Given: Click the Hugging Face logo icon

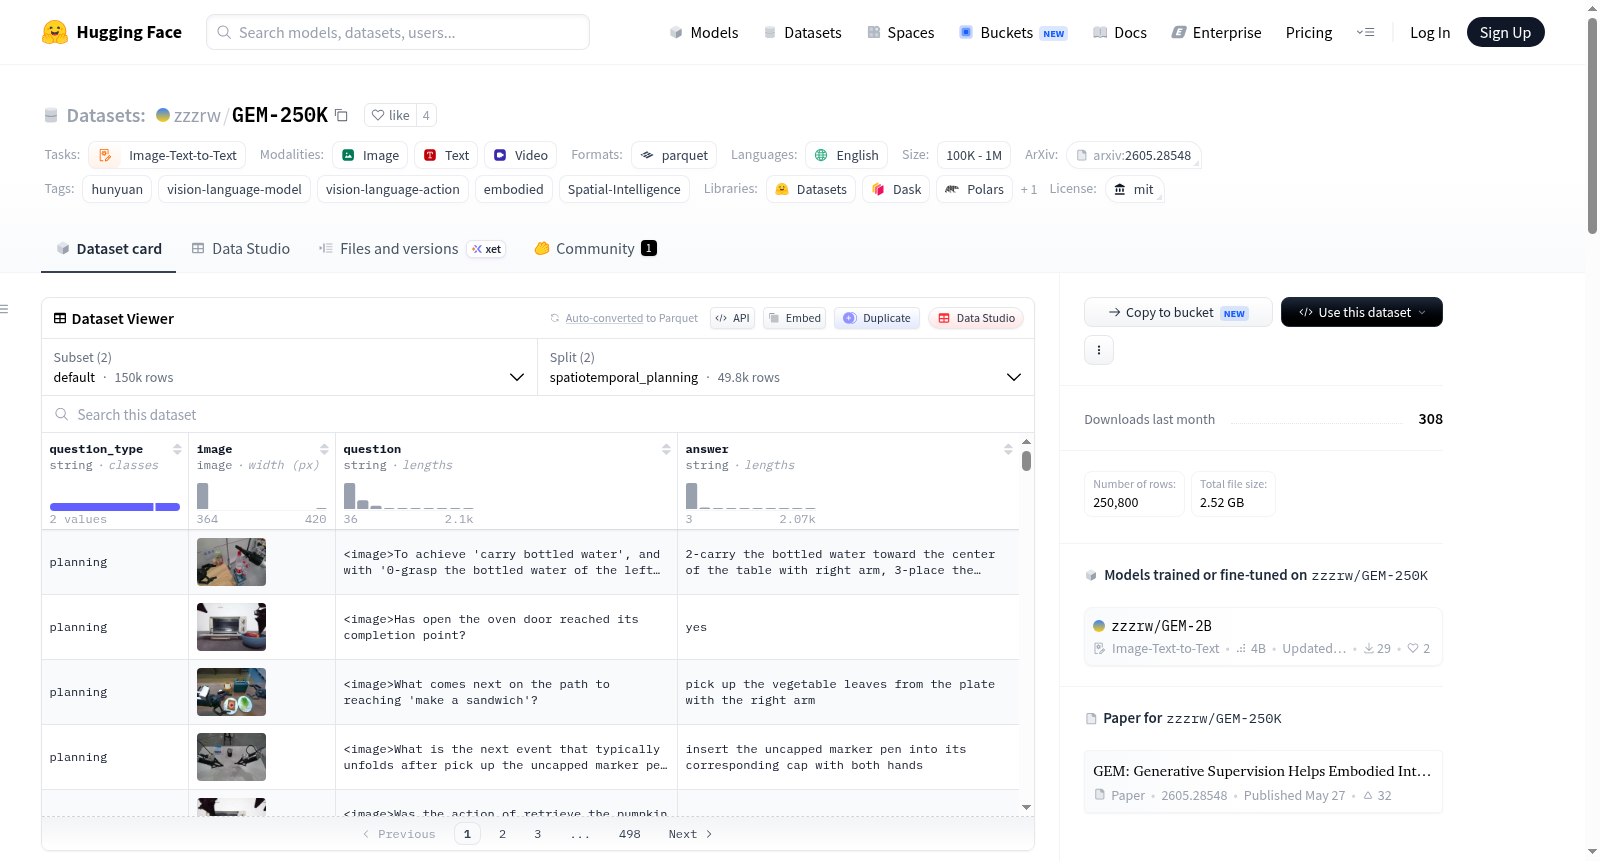Looking at the screenshot, I should pos(55,32).
